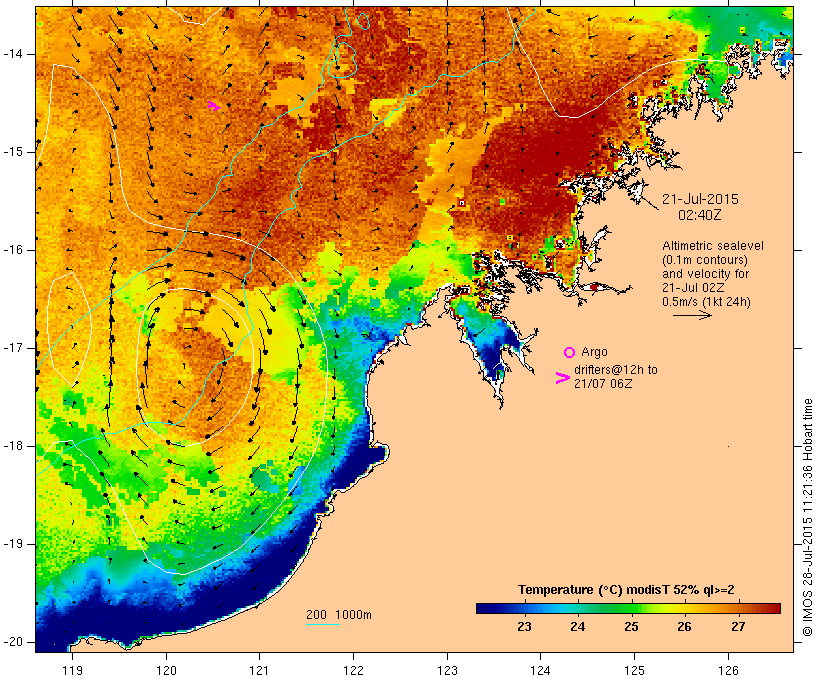This screenshot has width=820, height=680.
Task: Click the color bar value '27'
Action: [x=738, y=627]
